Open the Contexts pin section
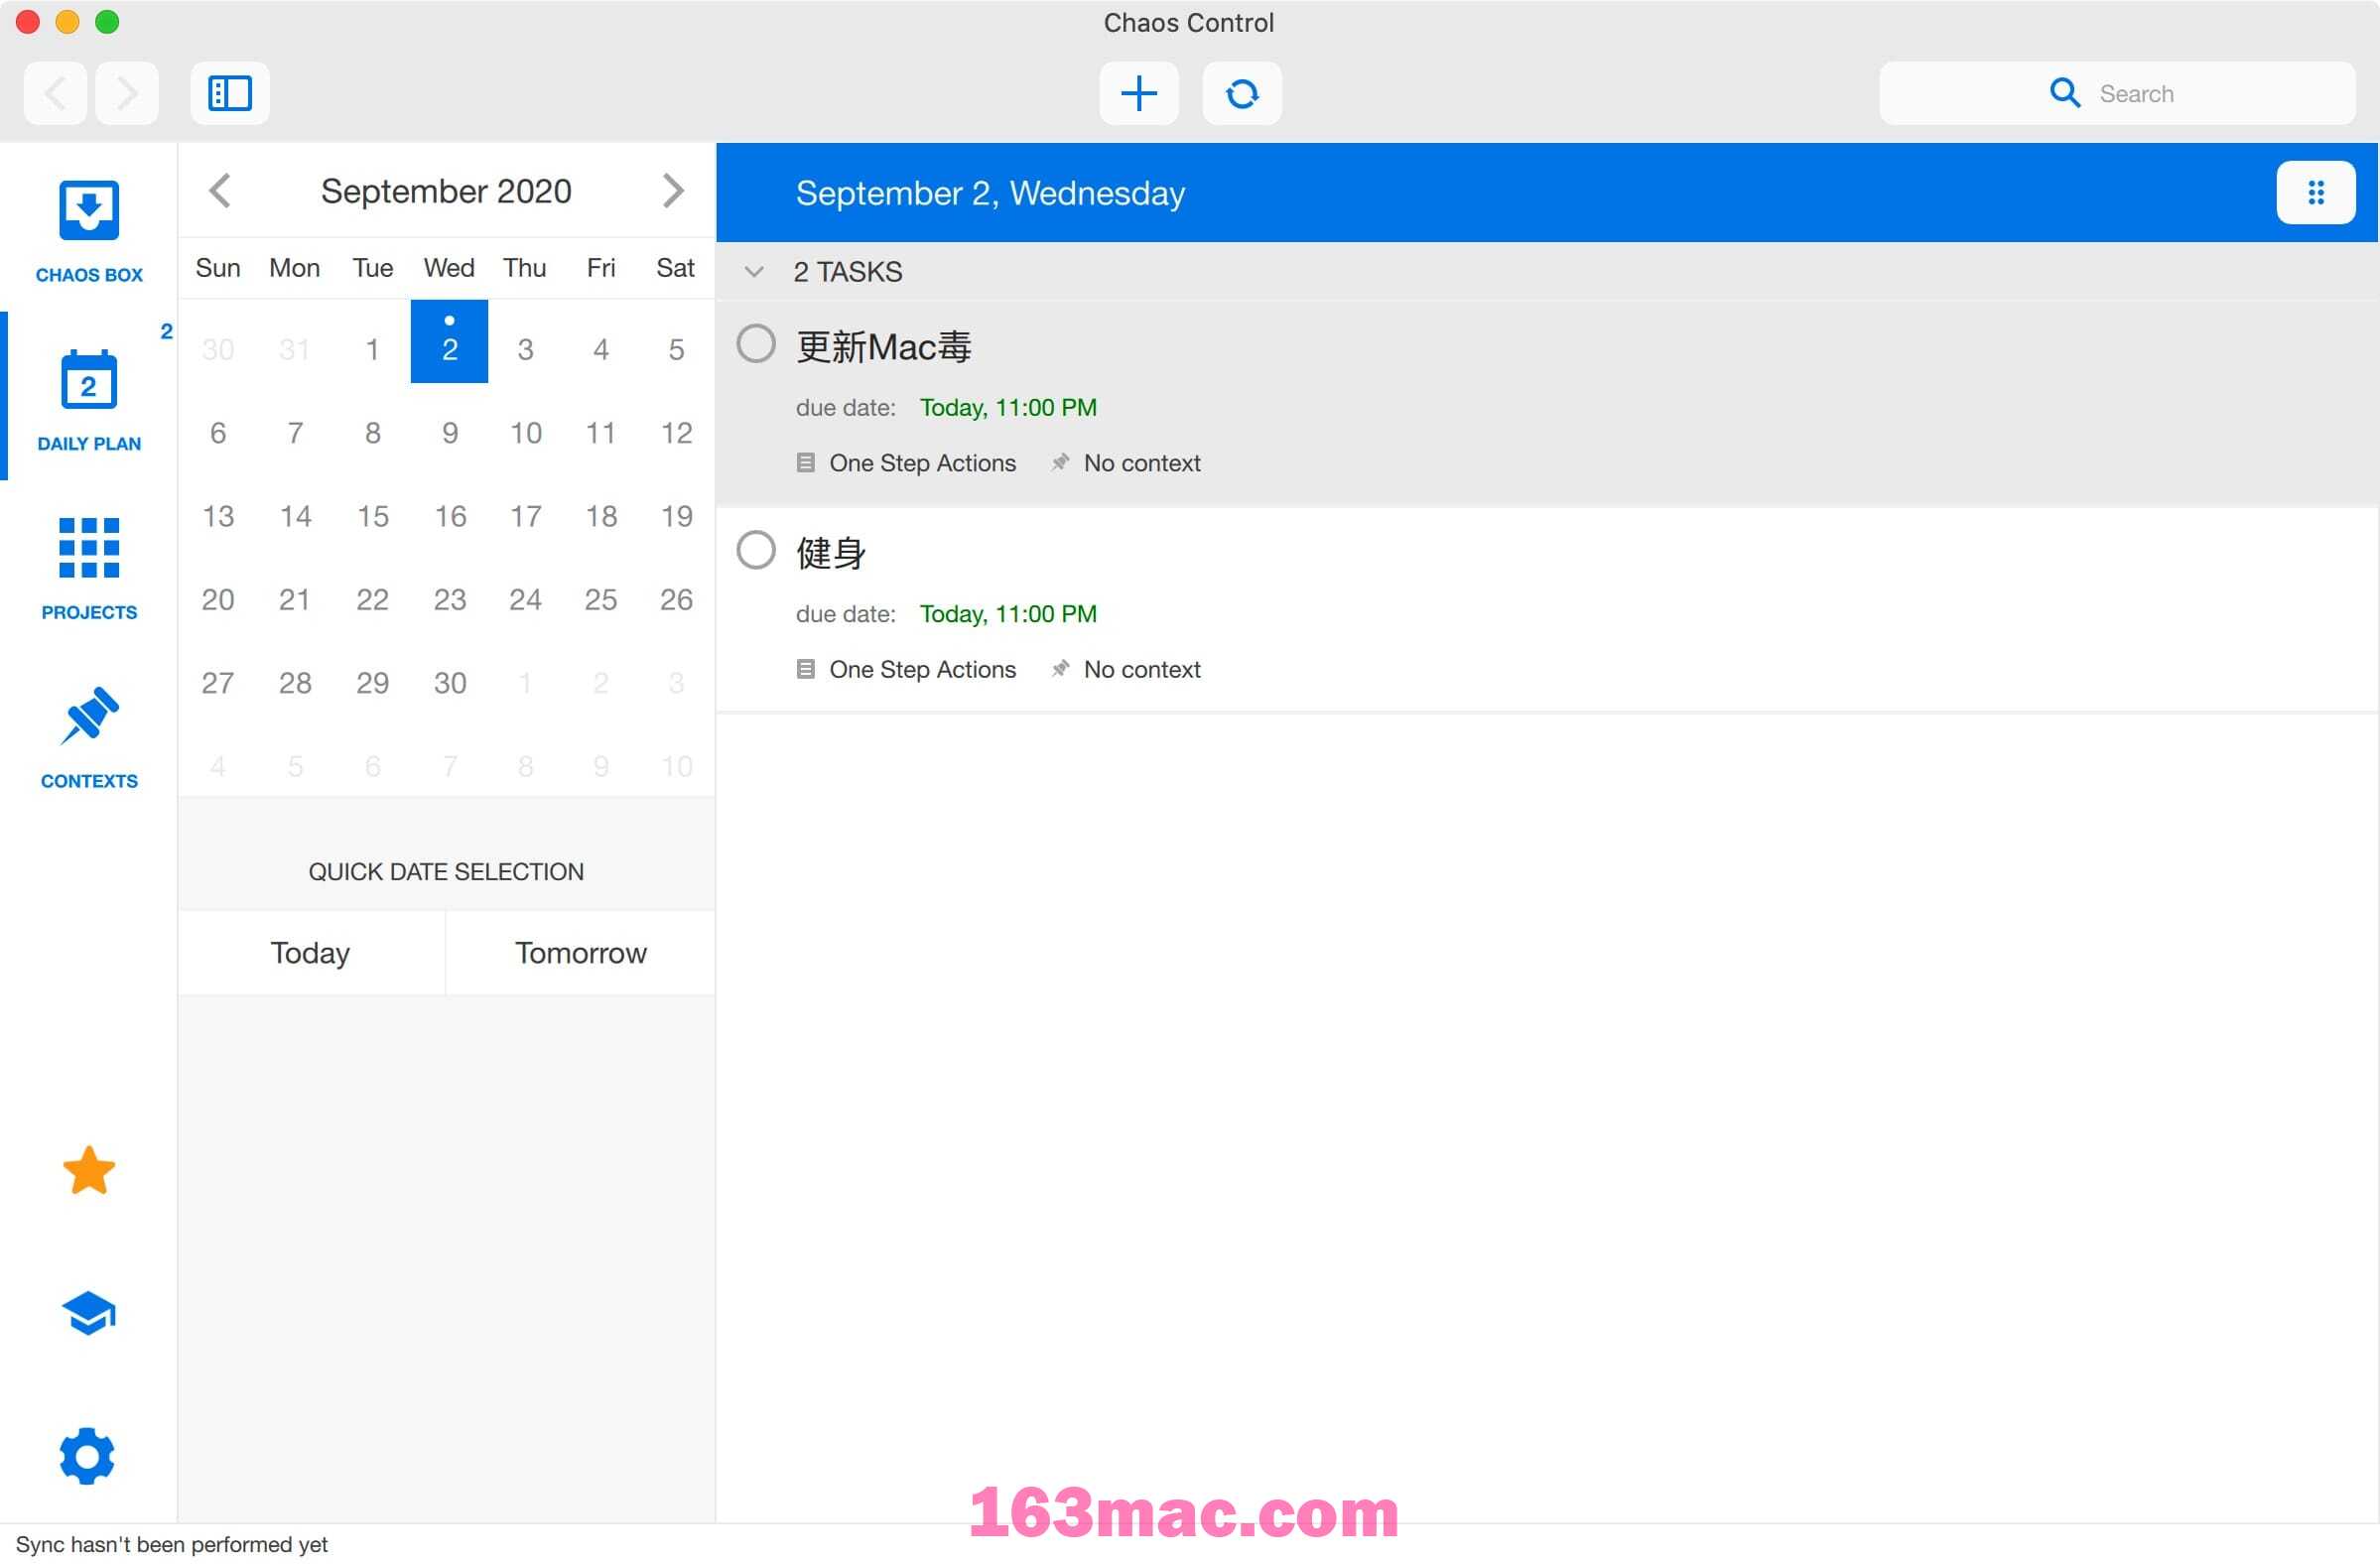Screen dimensions: 2380x1564 pos(89,737)
